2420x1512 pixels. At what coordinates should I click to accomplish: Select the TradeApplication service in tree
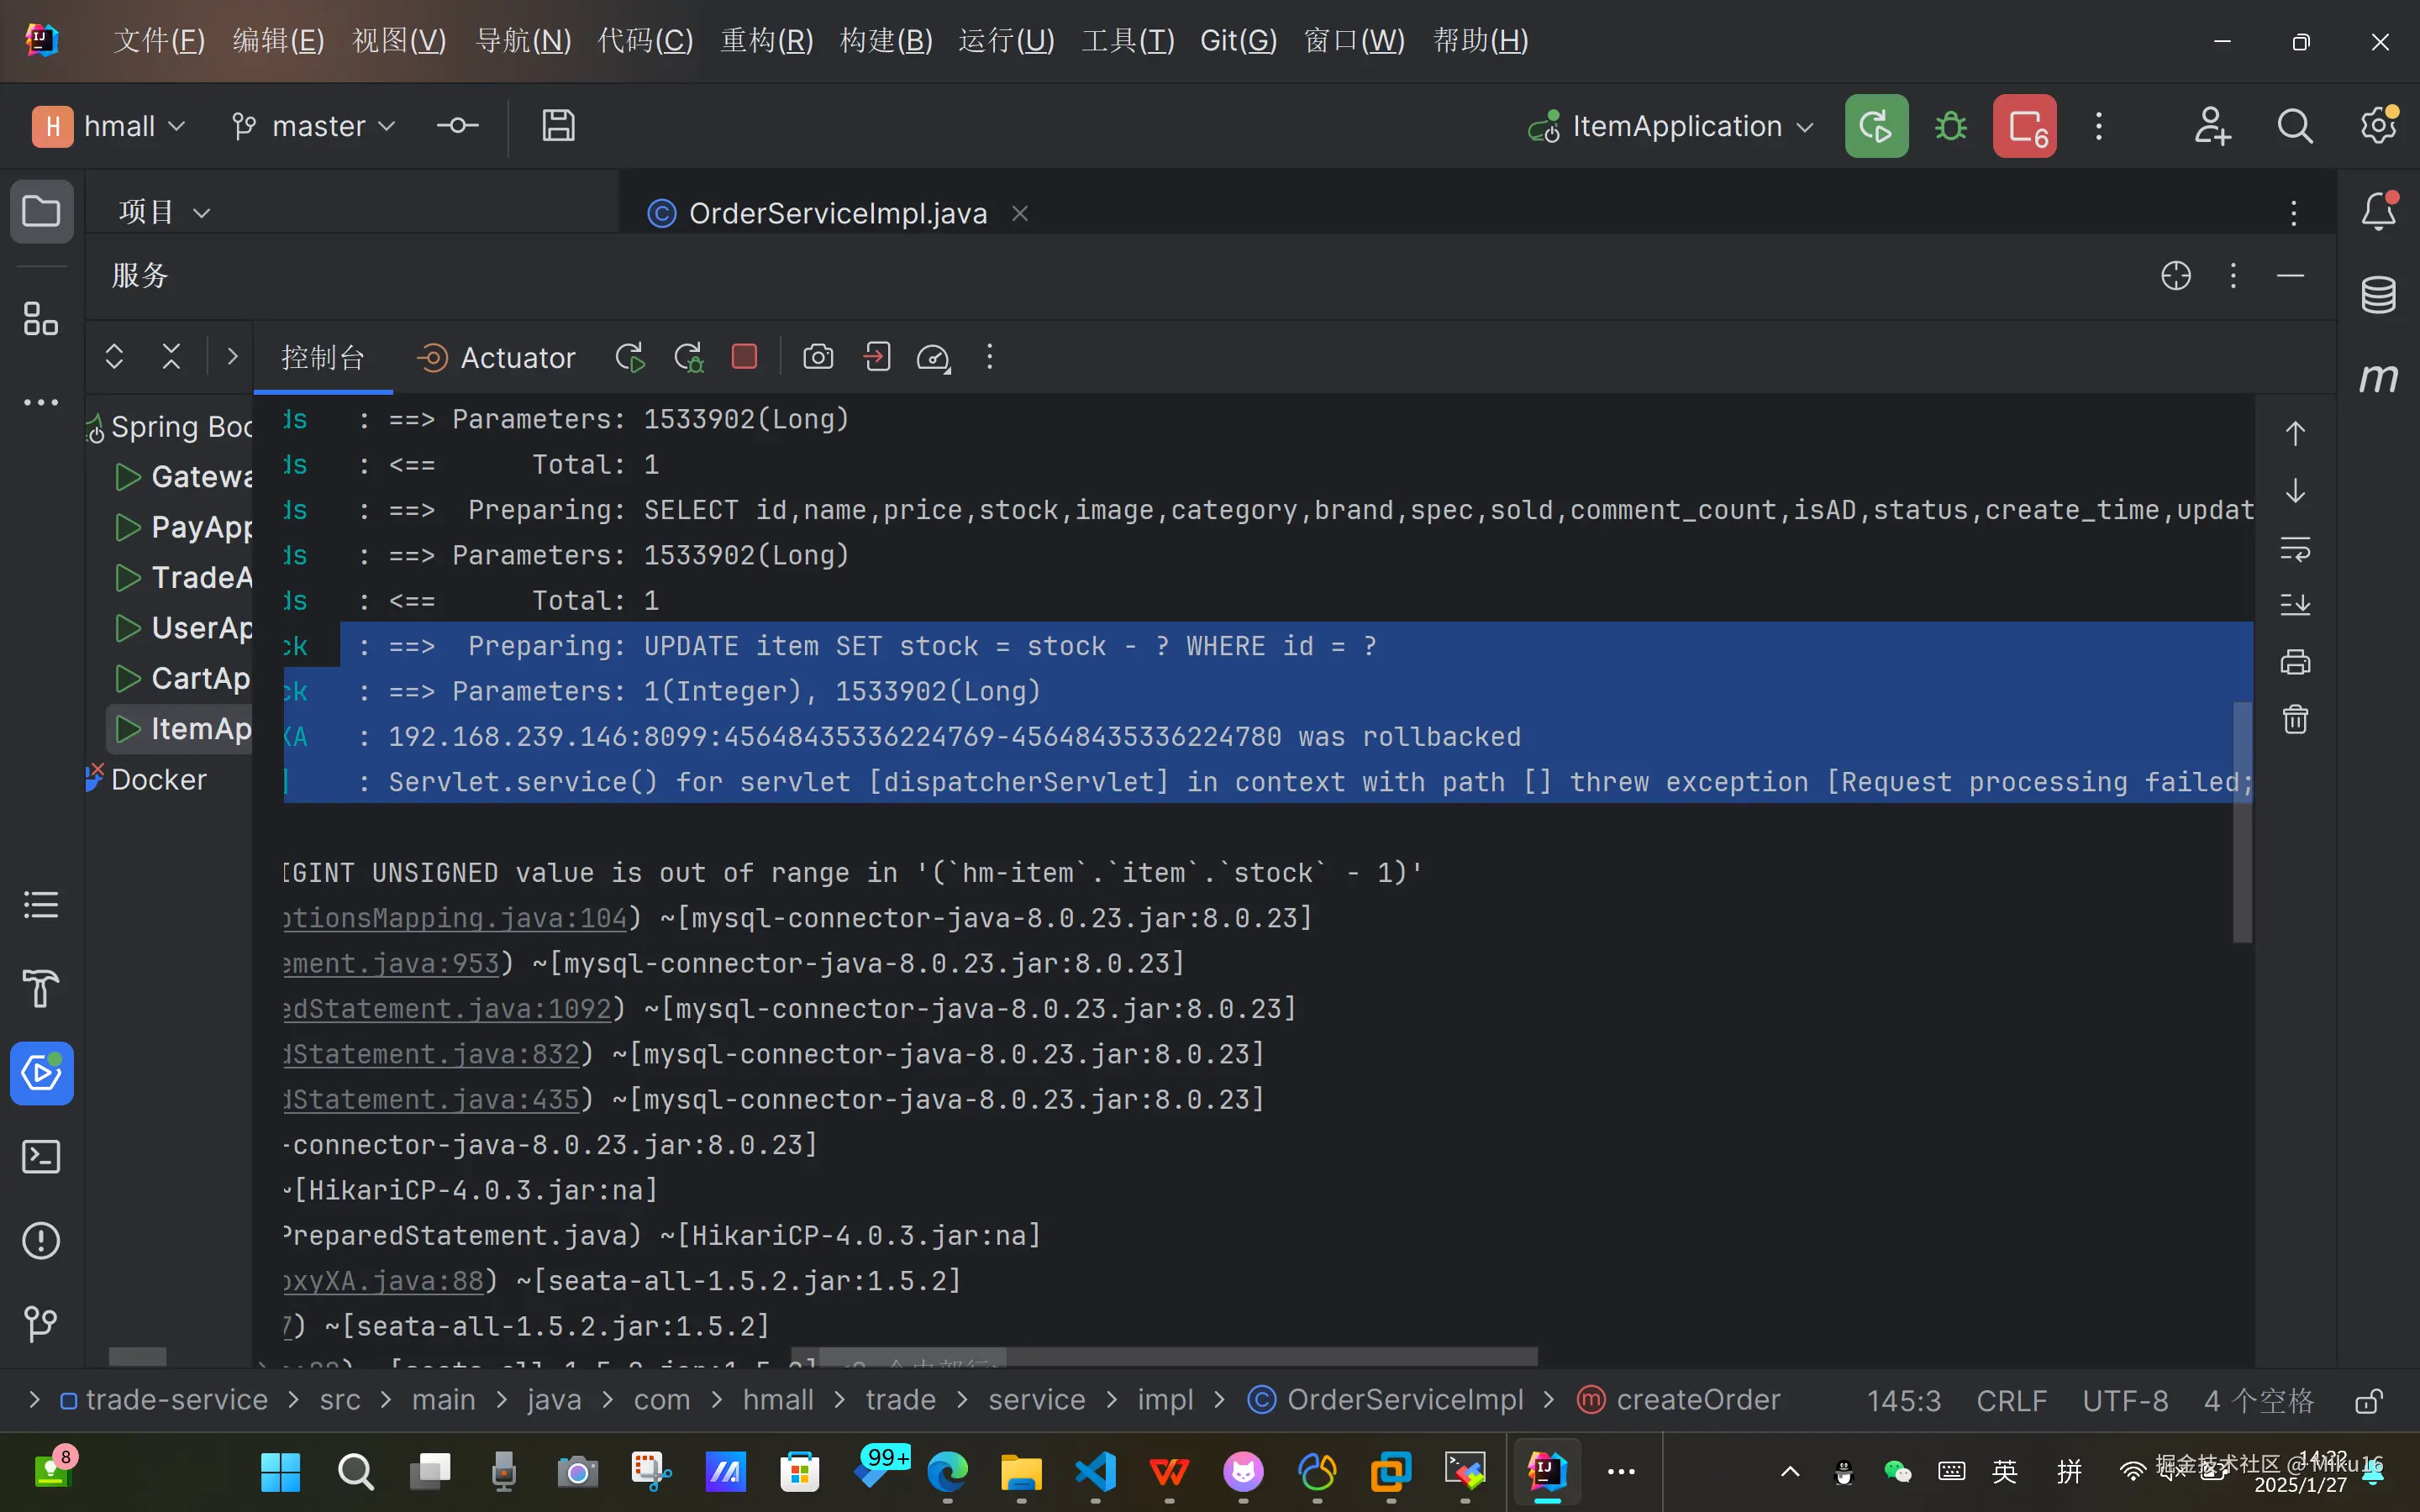(x=200, y=578)
